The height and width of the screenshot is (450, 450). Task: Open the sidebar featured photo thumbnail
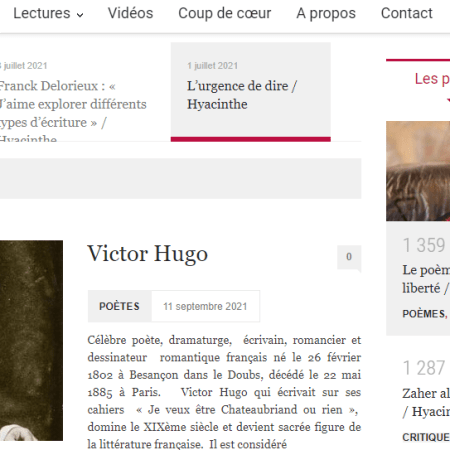point(418,171)
